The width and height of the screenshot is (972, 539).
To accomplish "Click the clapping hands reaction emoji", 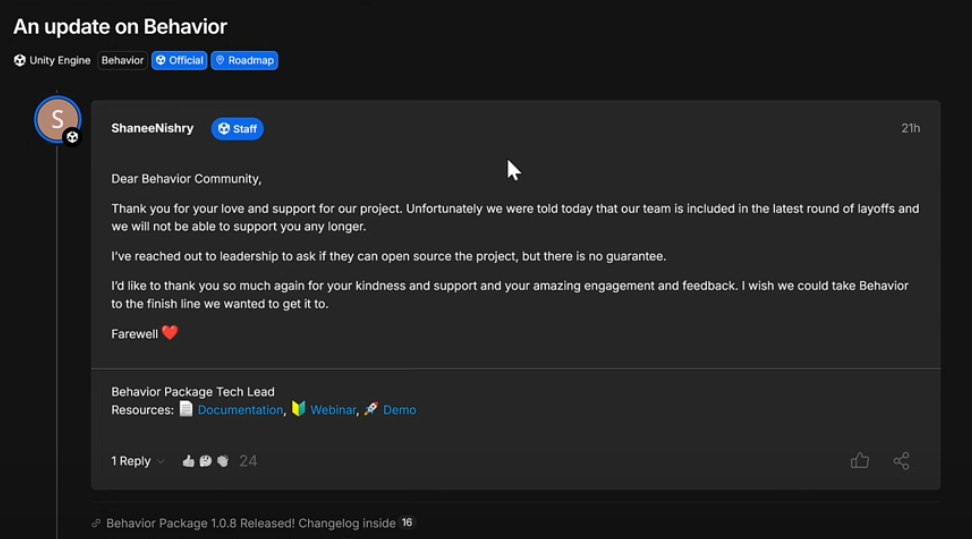I will (223, 461).
